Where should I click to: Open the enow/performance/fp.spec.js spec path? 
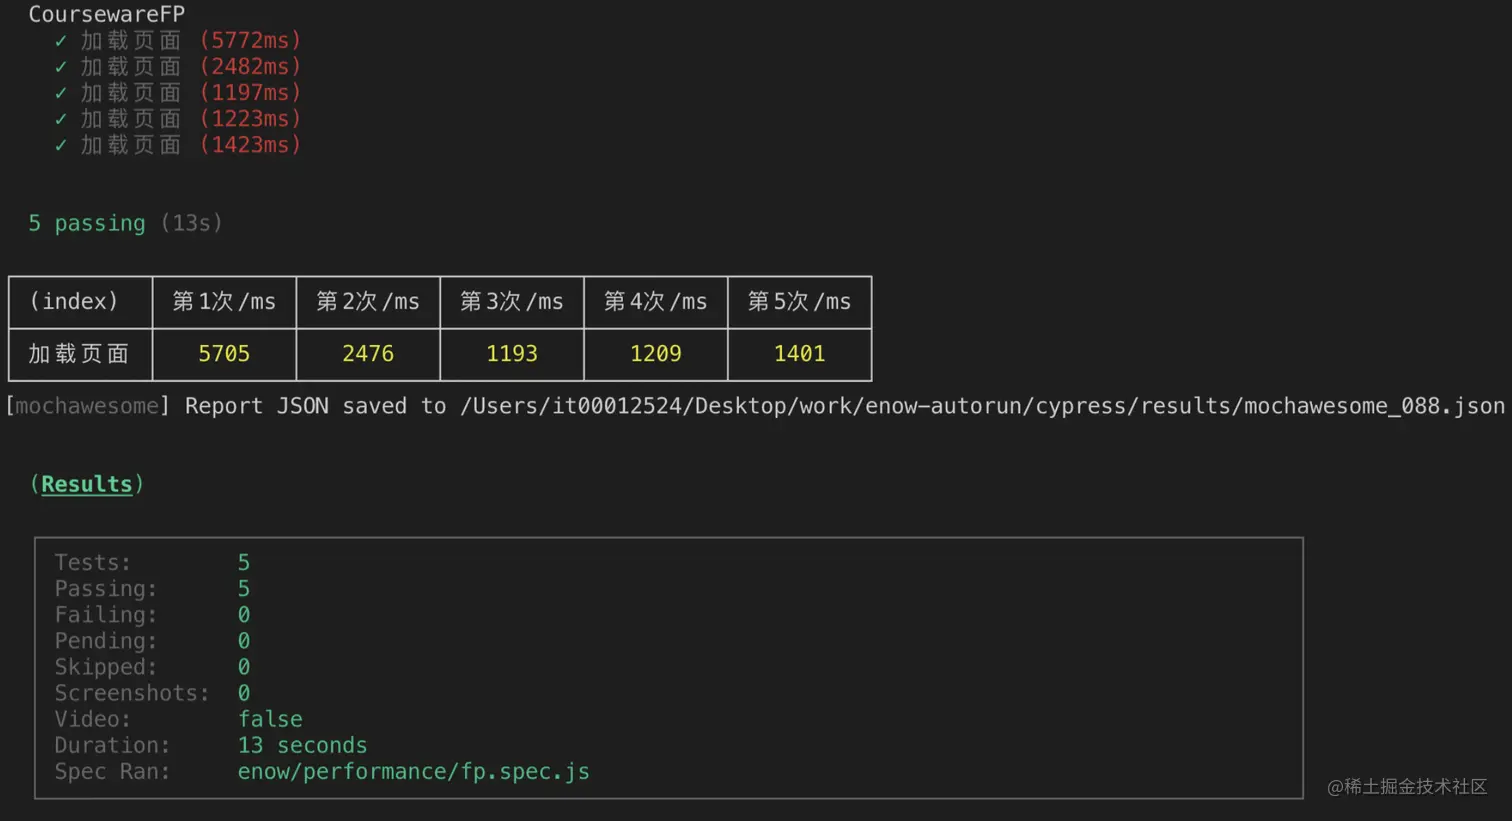(x=414, y=771)
